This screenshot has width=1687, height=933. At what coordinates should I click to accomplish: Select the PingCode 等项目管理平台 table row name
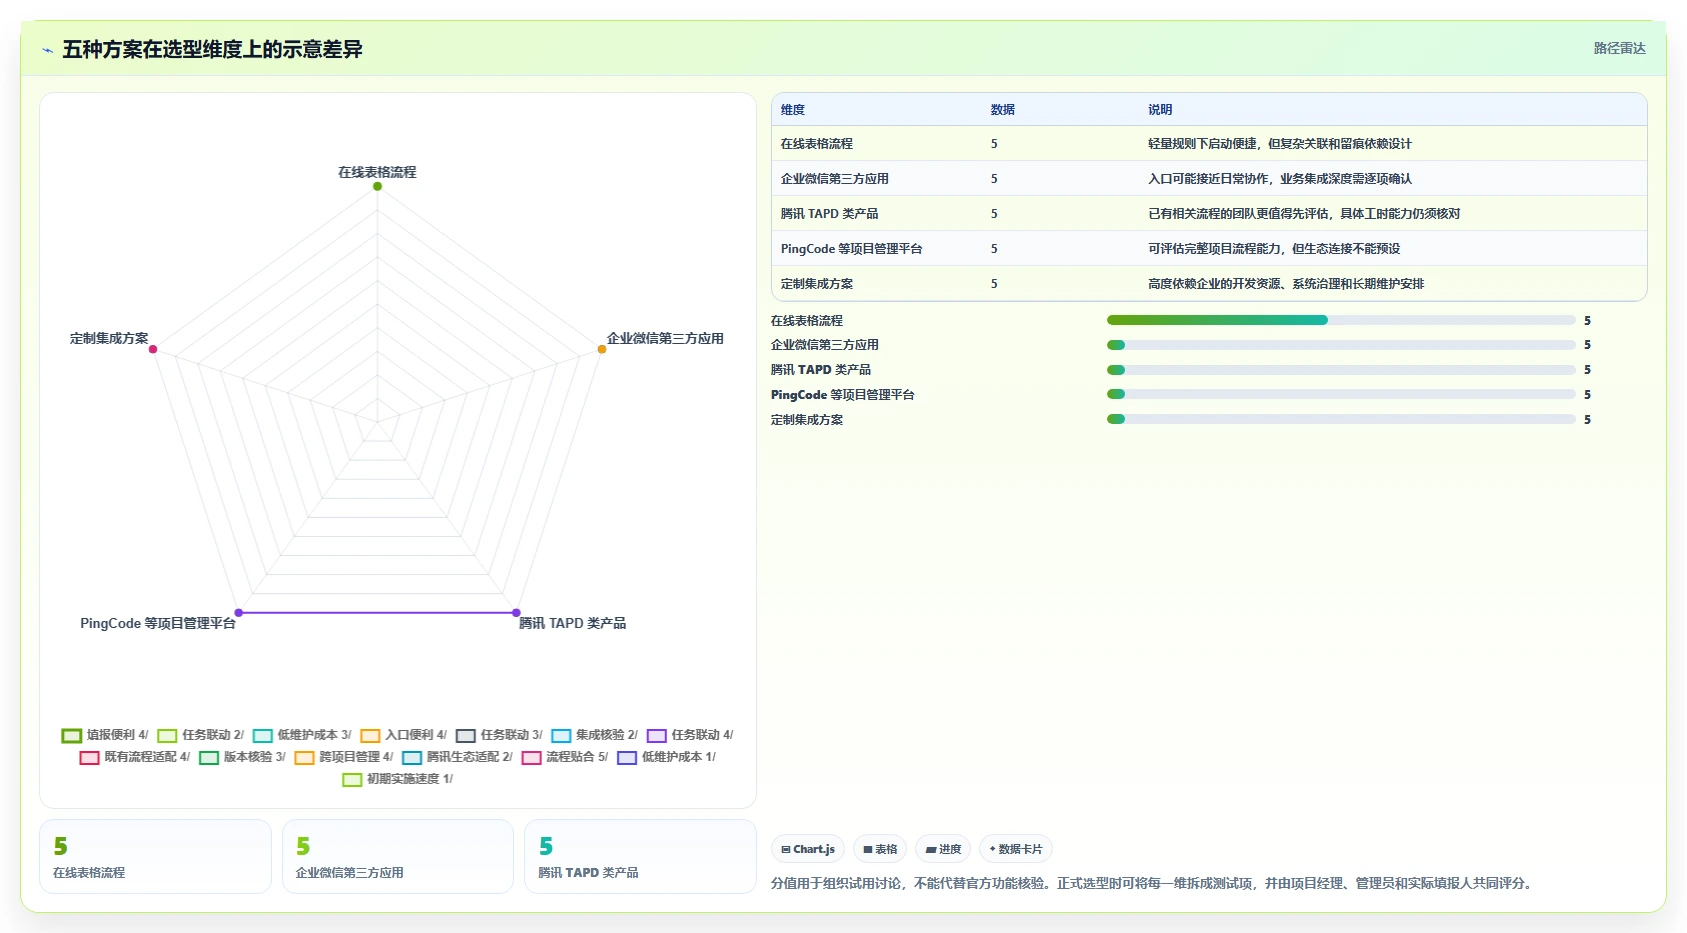[852, 249]
